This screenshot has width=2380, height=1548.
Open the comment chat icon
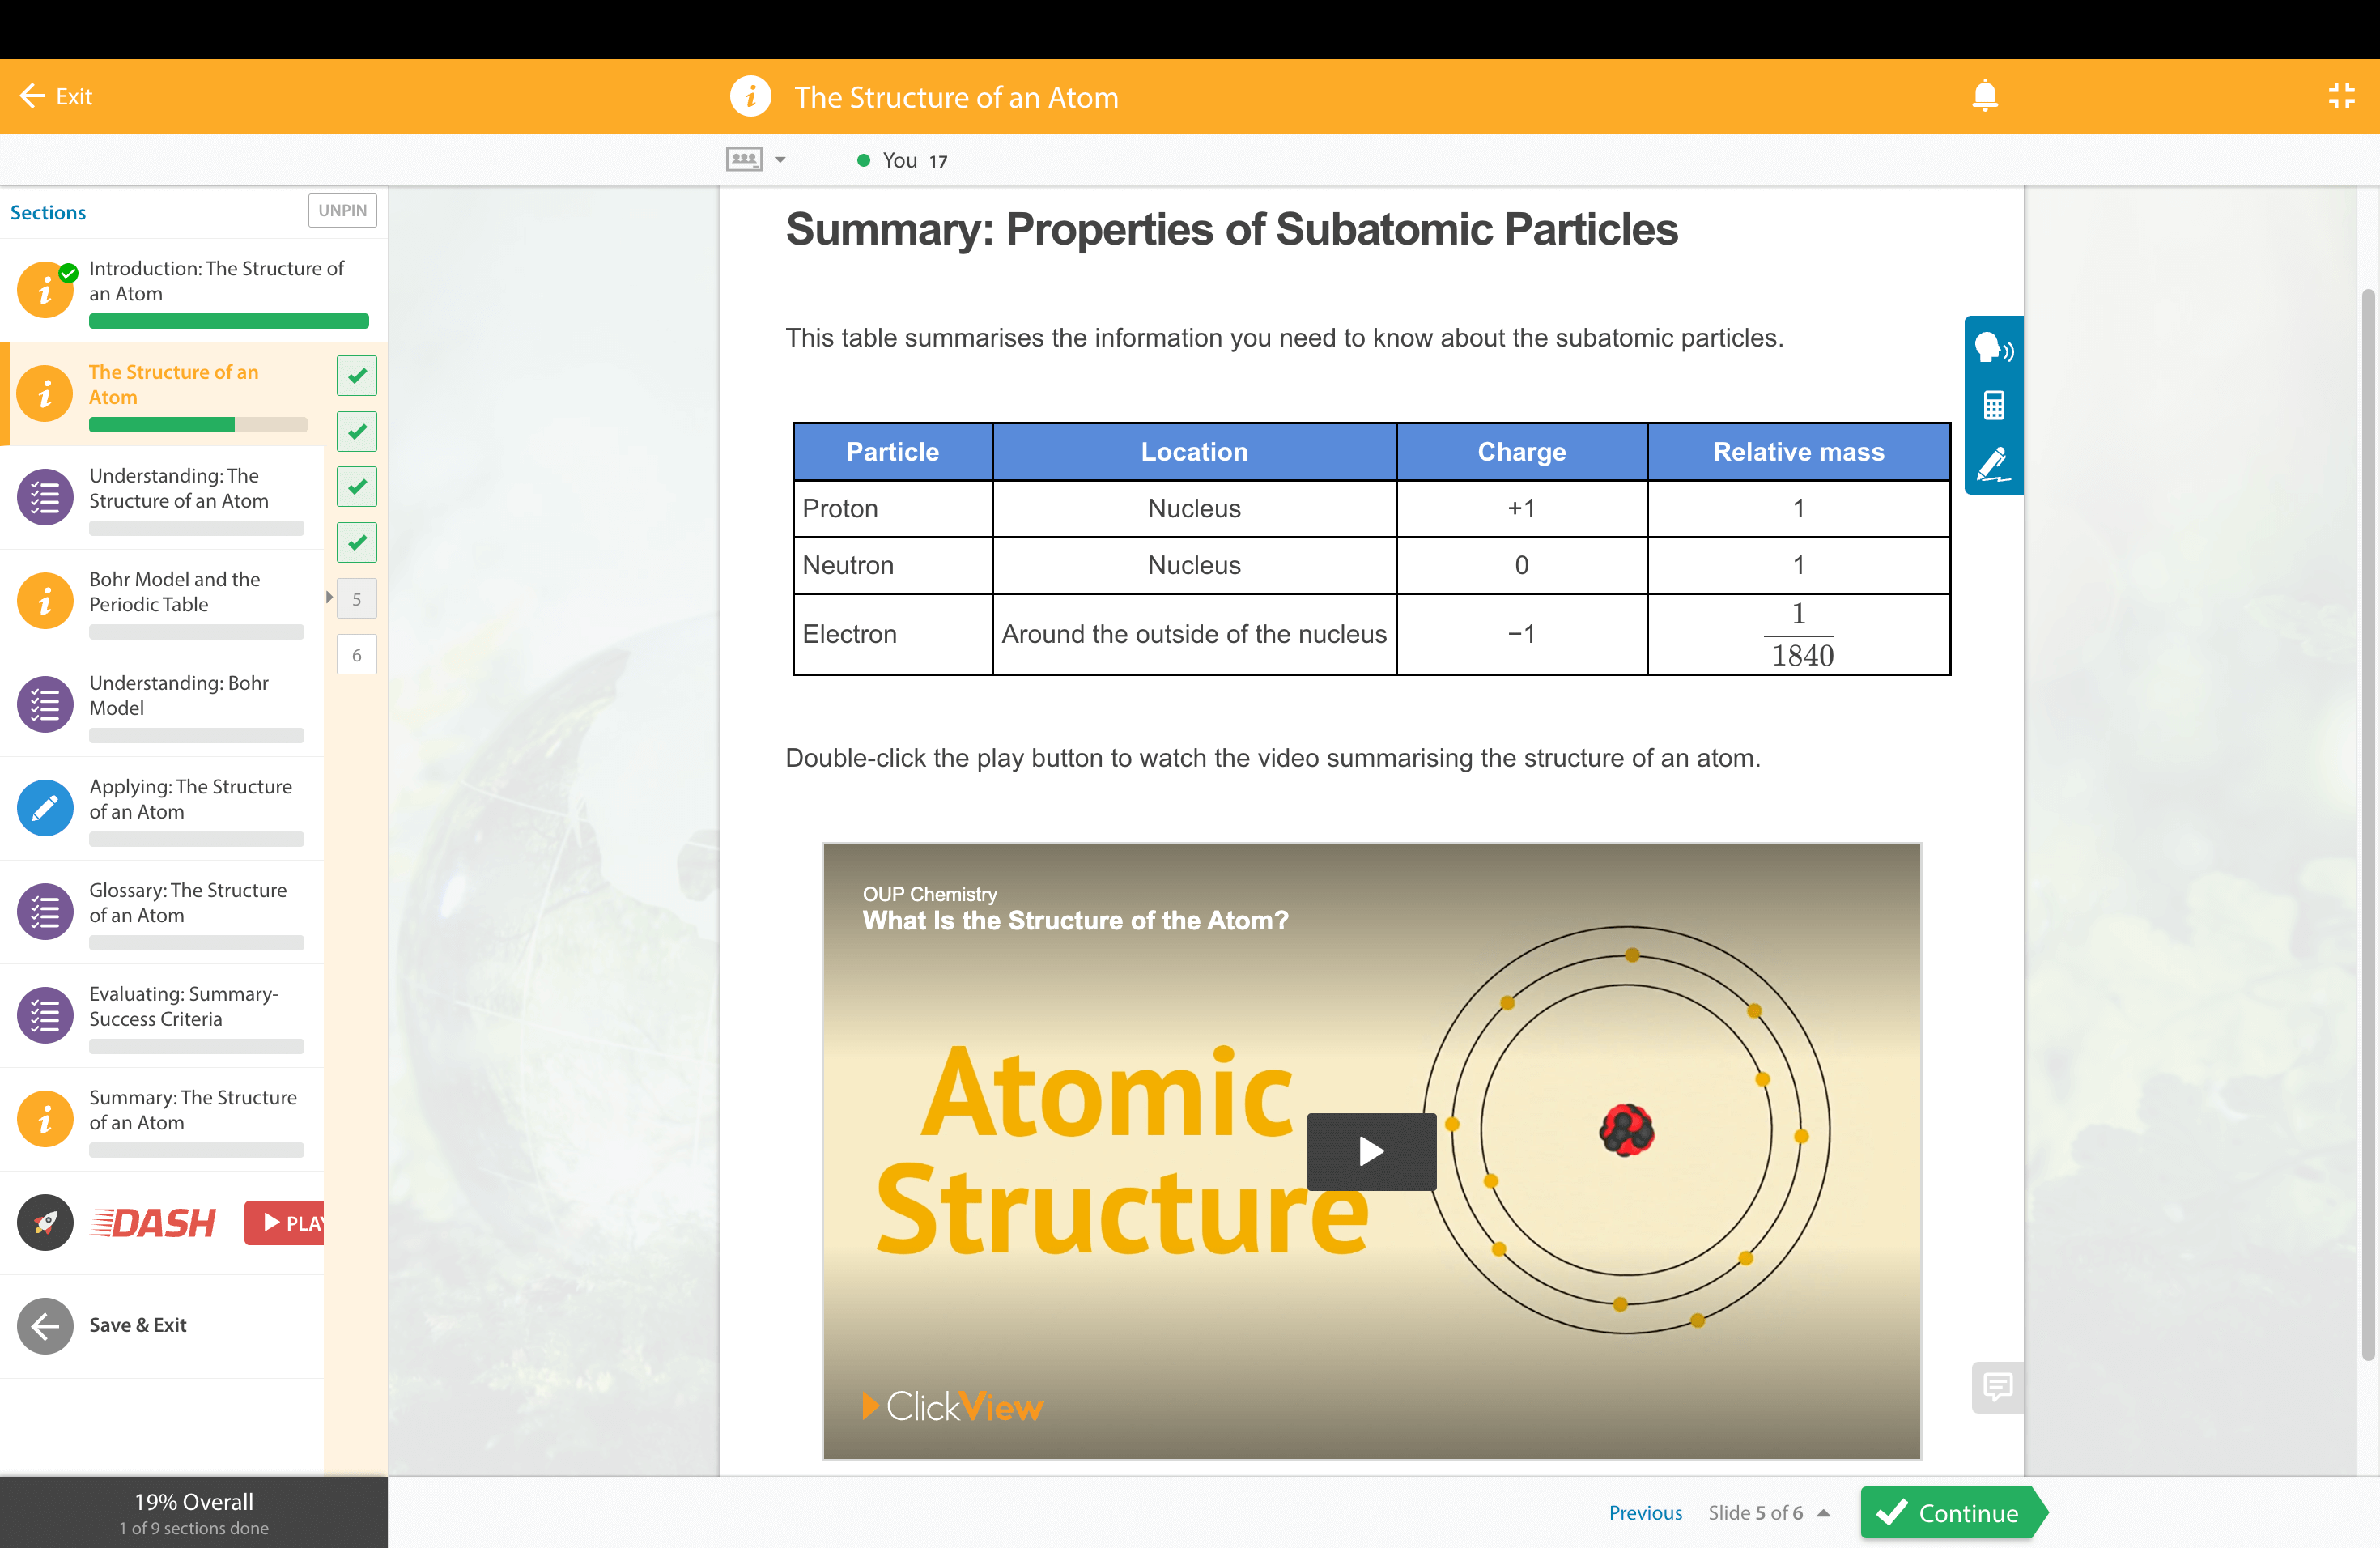(1997, 1386)
